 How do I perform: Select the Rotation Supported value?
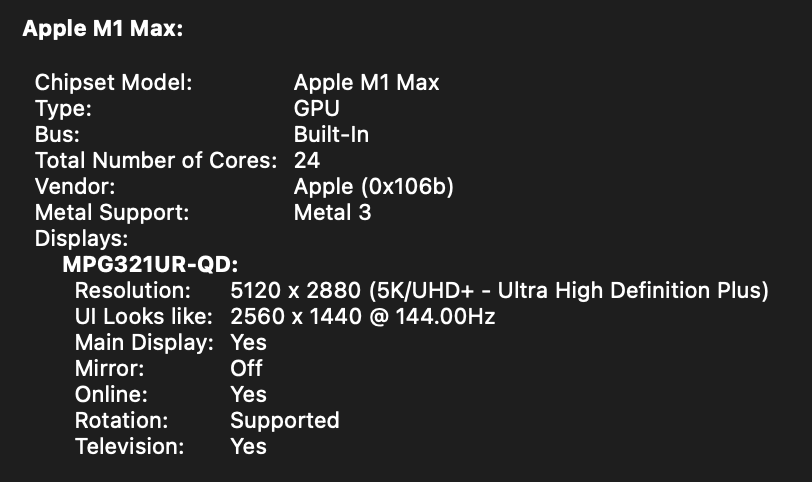pos(284,420)
